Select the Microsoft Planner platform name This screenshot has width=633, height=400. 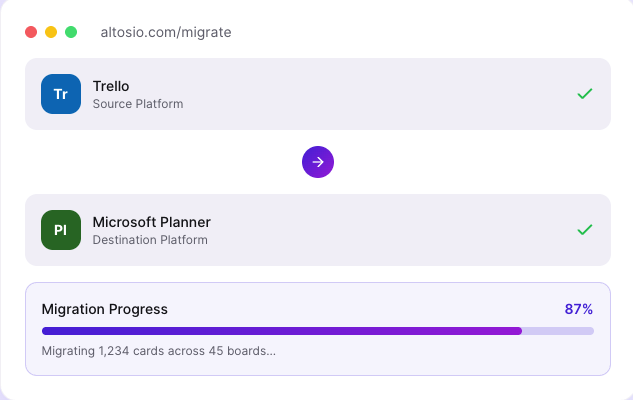pyautogui.click(x=152, y=222)
